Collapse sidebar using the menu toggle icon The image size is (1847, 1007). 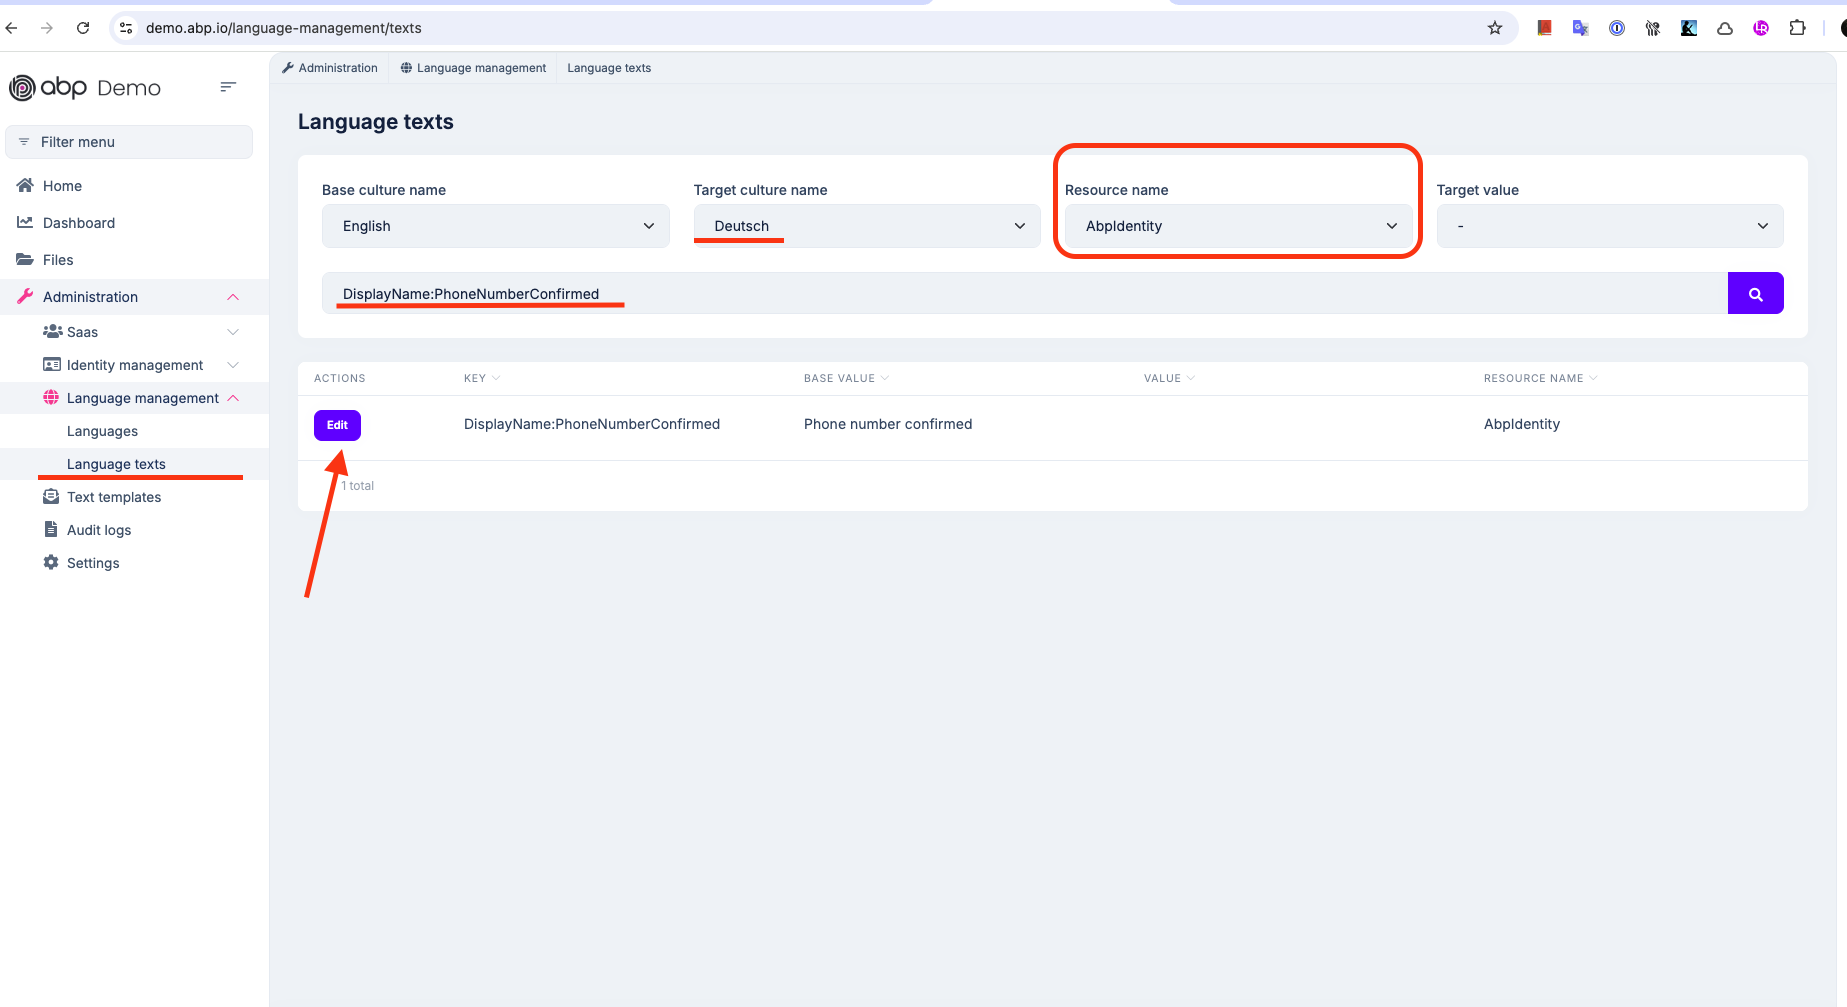pos(228,87)
